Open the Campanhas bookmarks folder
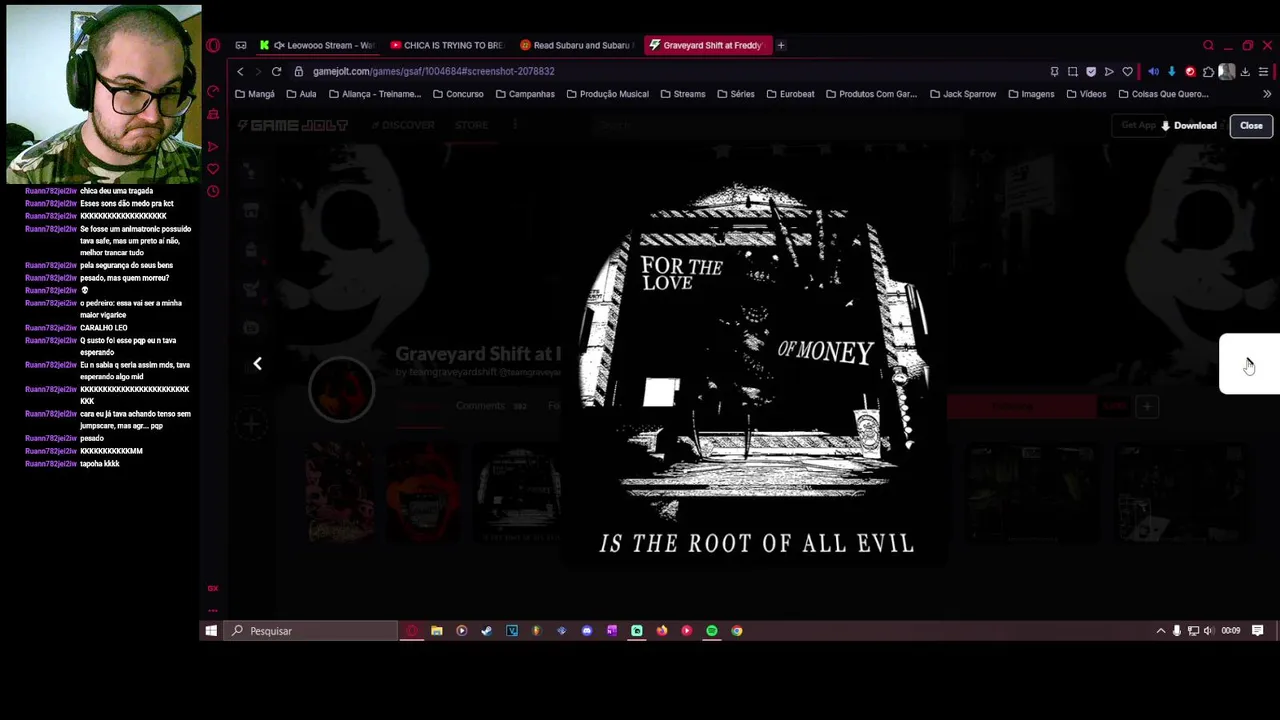 (525, 94)
